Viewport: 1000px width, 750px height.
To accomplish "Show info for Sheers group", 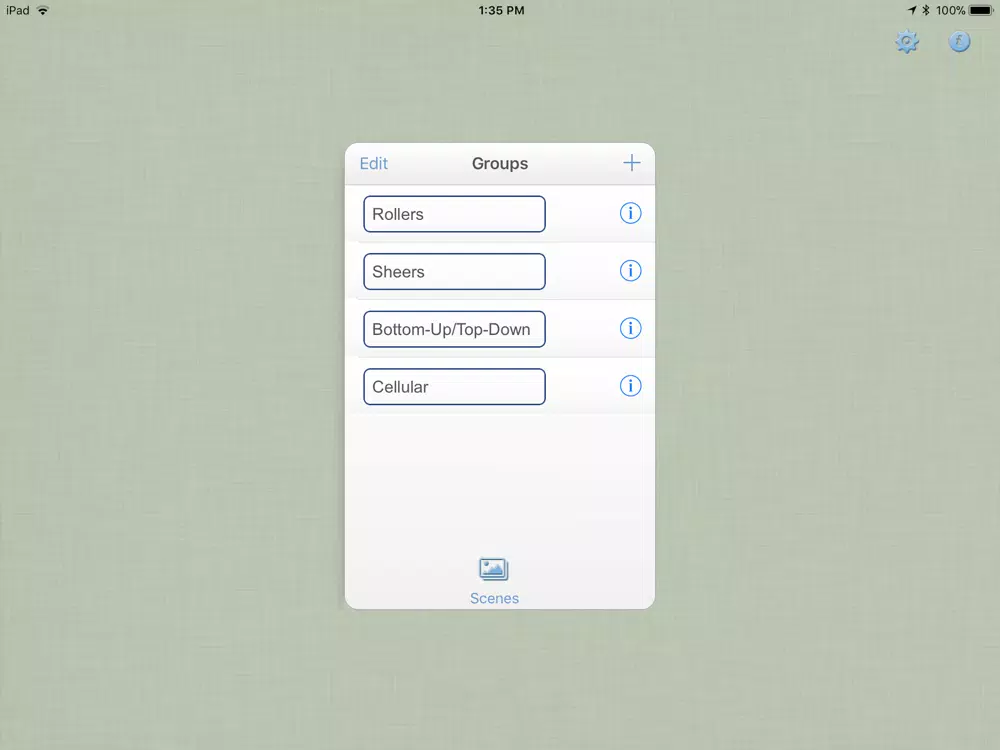I will (630, 271).
